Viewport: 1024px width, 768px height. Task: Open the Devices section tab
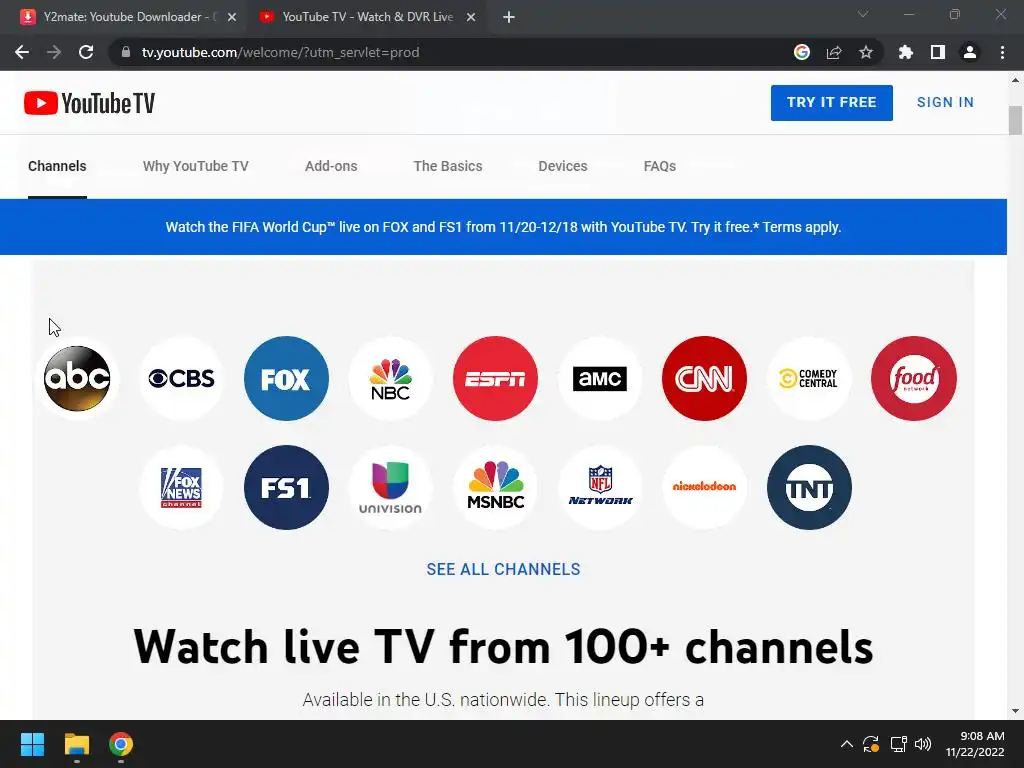(563, 166)
